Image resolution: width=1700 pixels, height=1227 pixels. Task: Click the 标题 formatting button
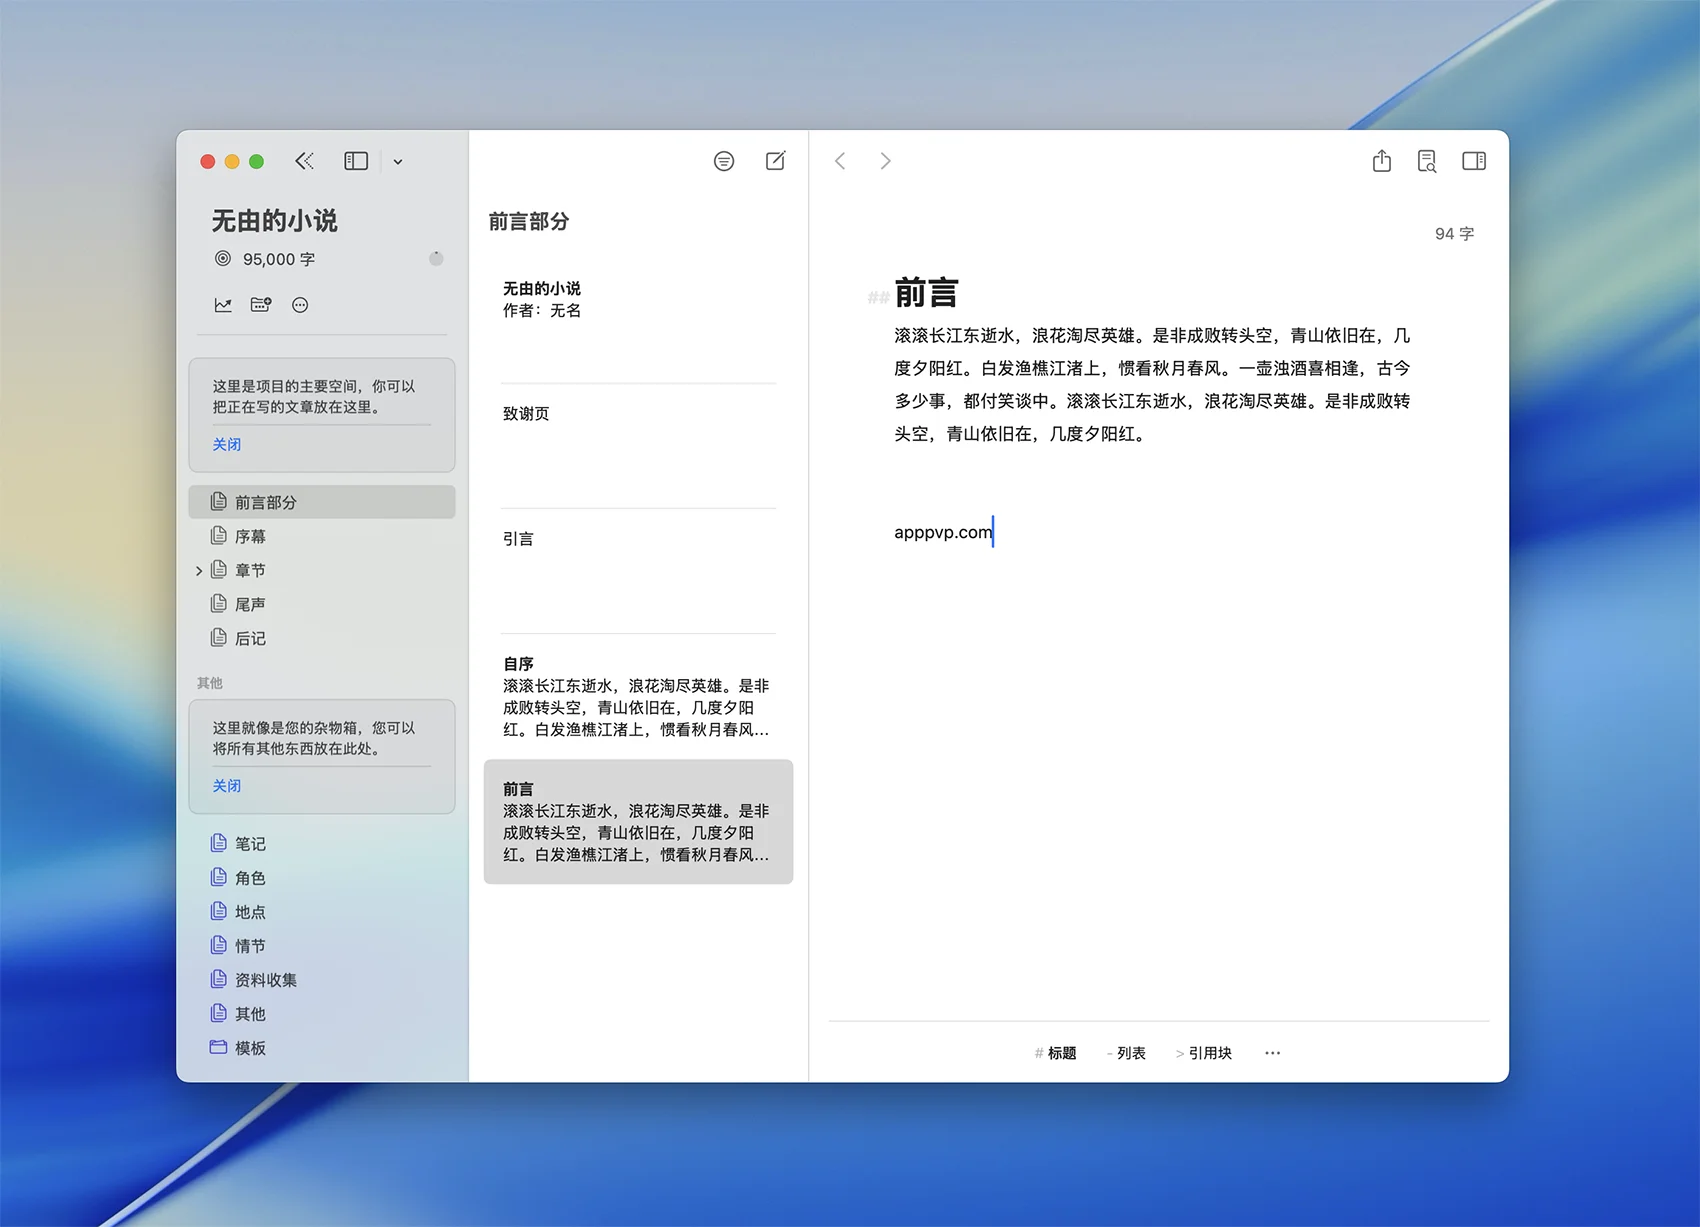1056,1053
